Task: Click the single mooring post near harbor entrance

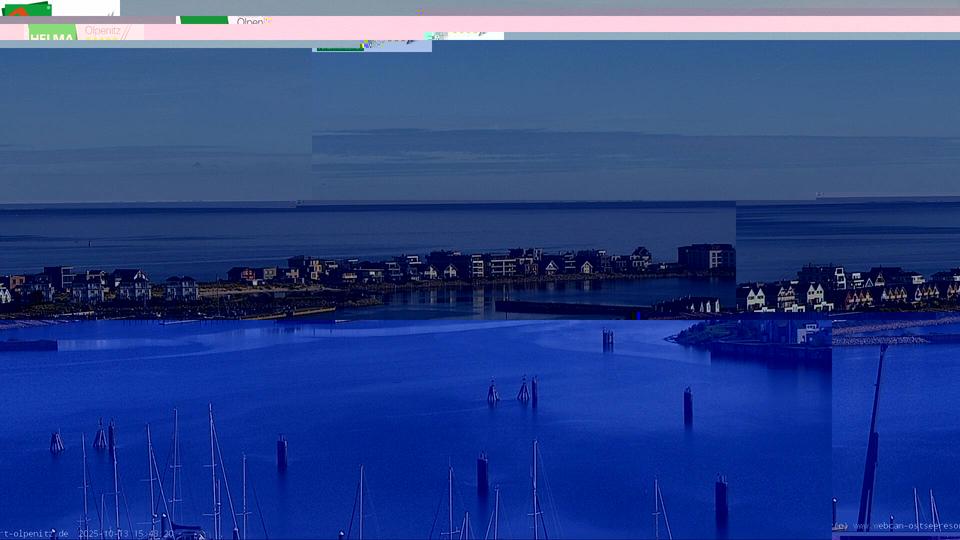Action: point(607,340)
